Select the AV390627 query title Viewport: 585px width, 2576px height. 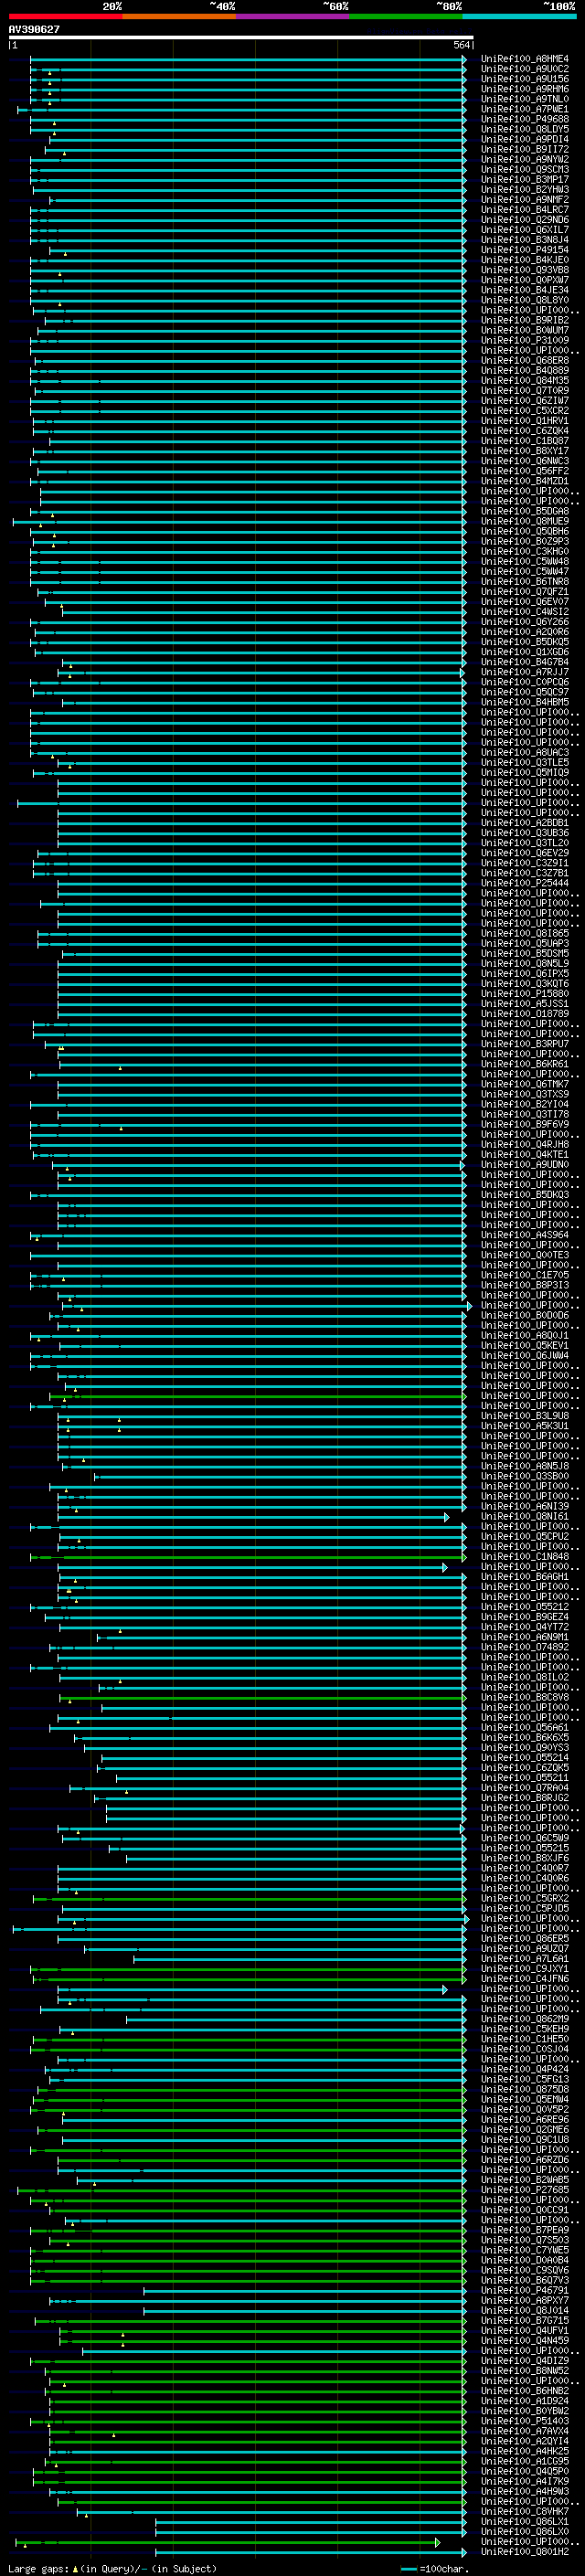tap(34, 30)
